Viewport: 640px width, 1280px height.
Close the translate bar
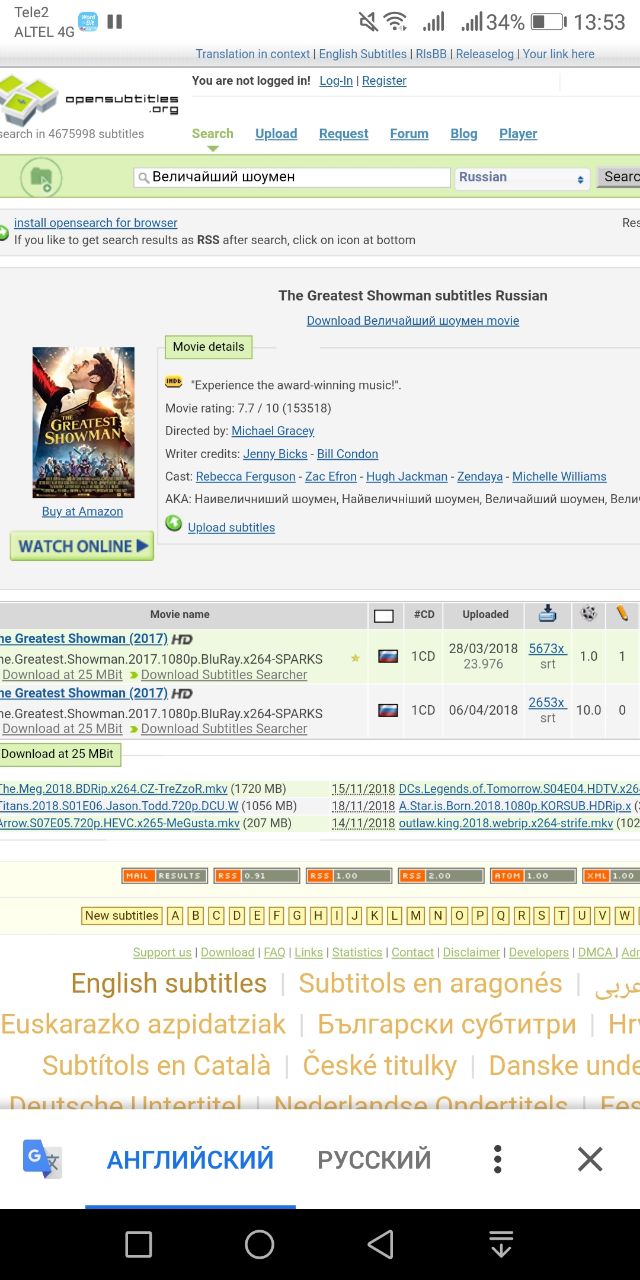(590, 1159)
